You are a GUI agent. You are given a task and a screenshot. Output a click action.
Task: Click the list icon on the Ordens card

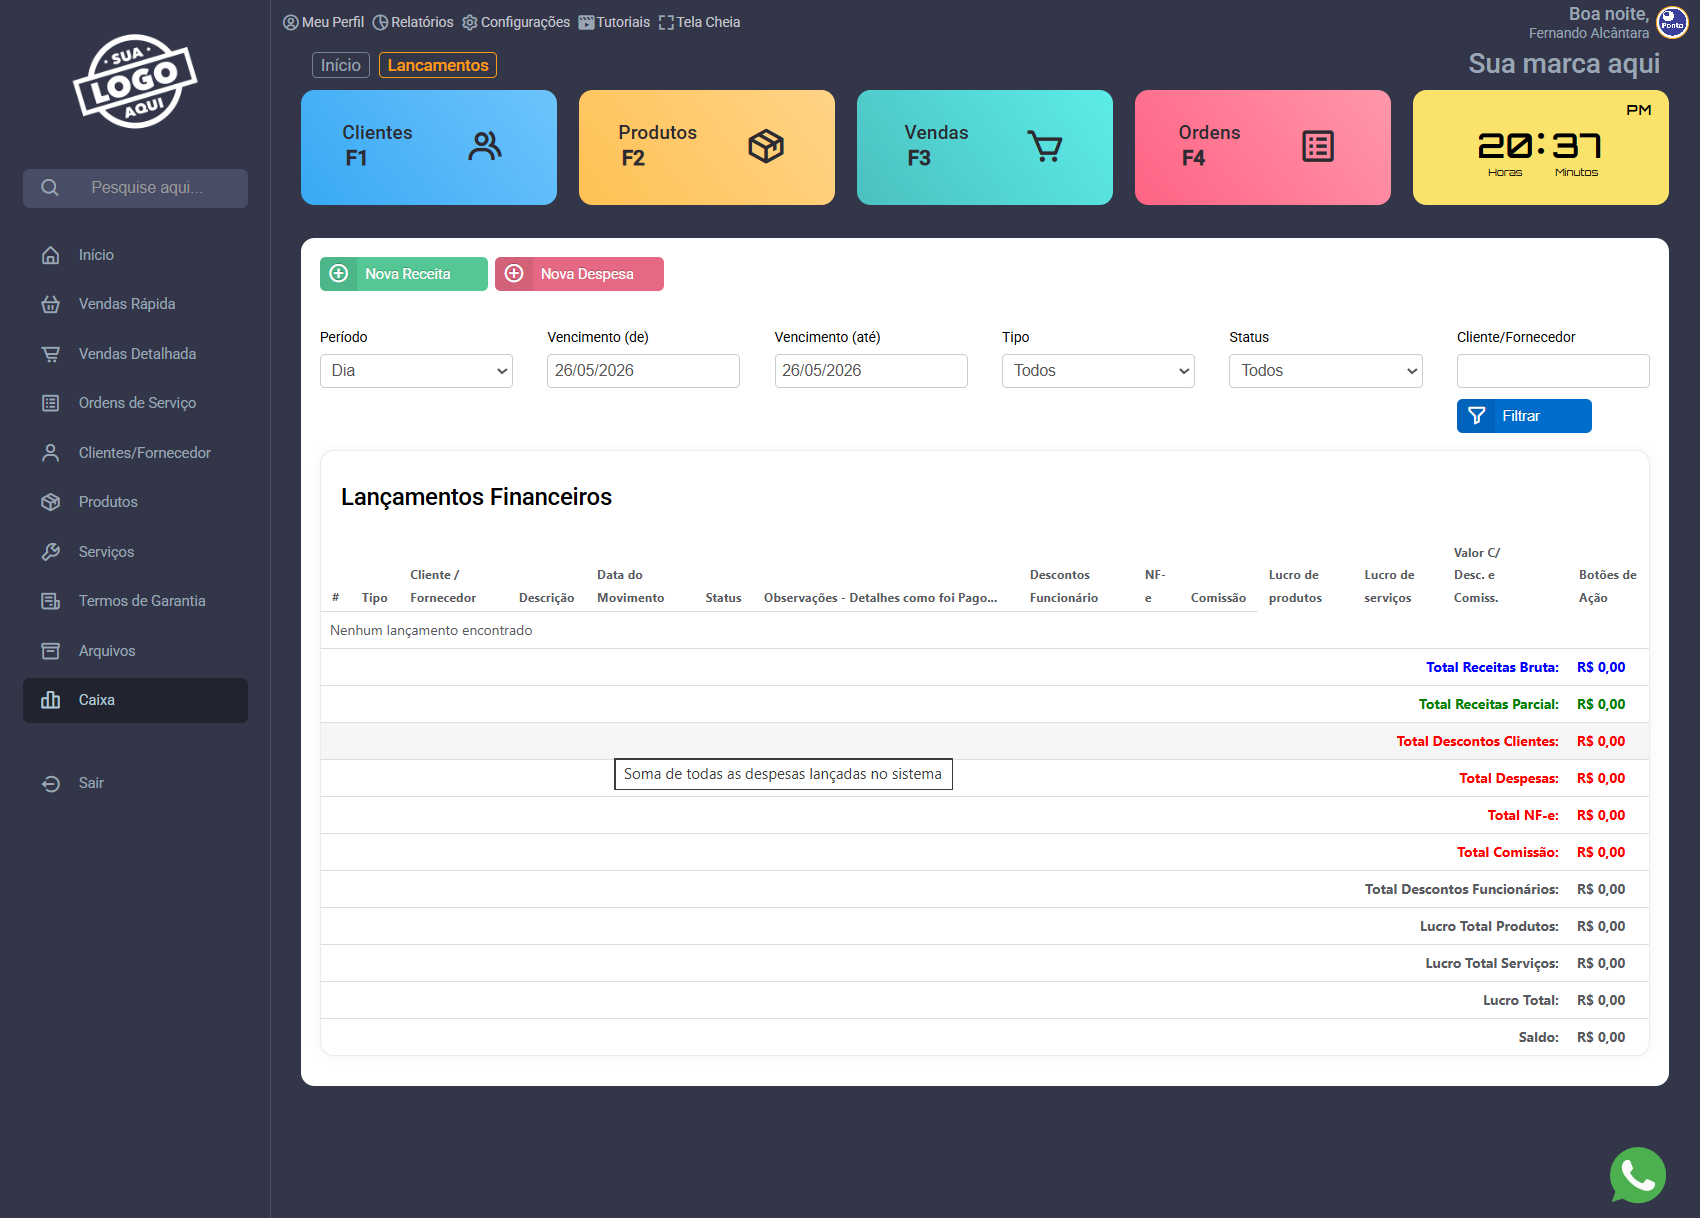coord(1318,147)
